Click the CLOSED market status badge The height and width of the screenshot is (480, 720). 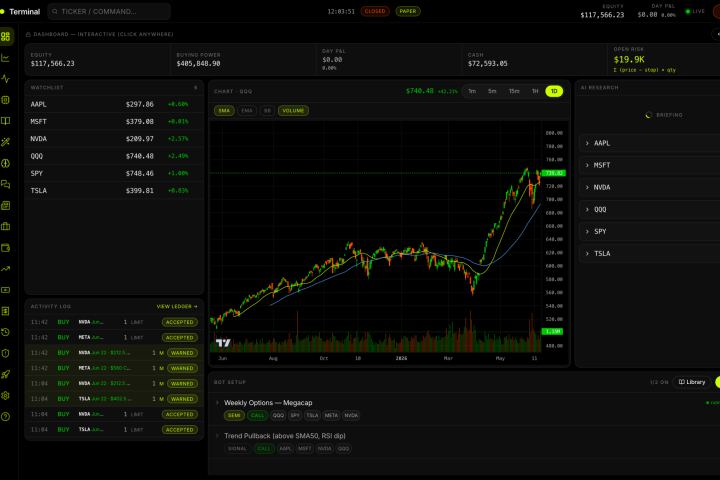pyautogui.click(x=375, y=11)
